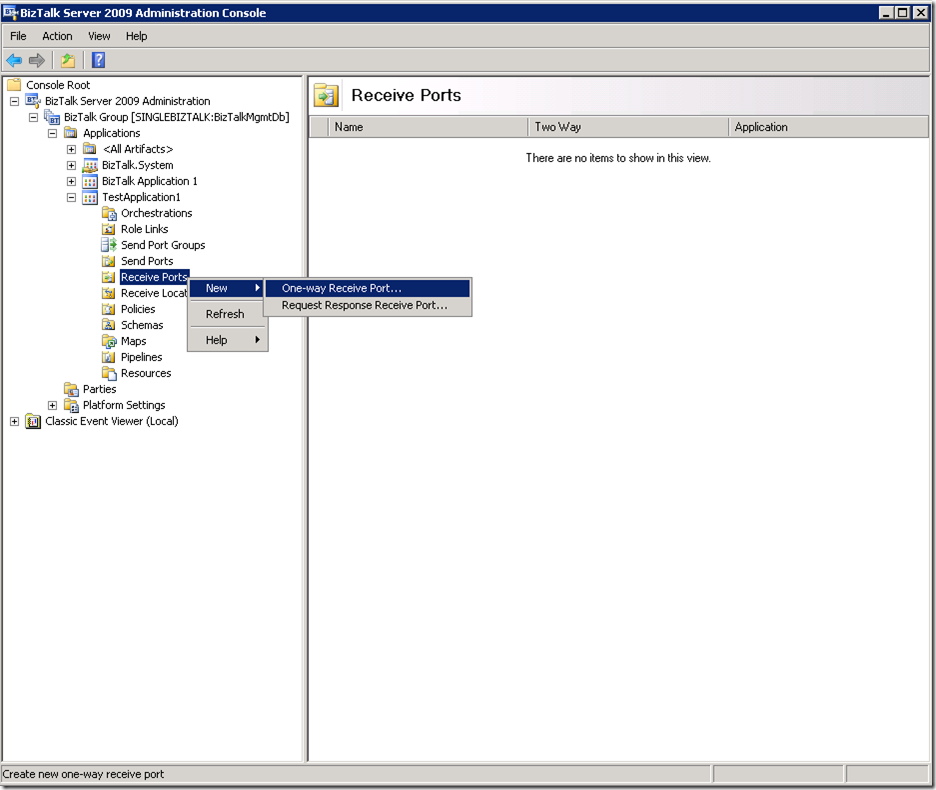Expand the All Artifacts node

coord(72,149)
